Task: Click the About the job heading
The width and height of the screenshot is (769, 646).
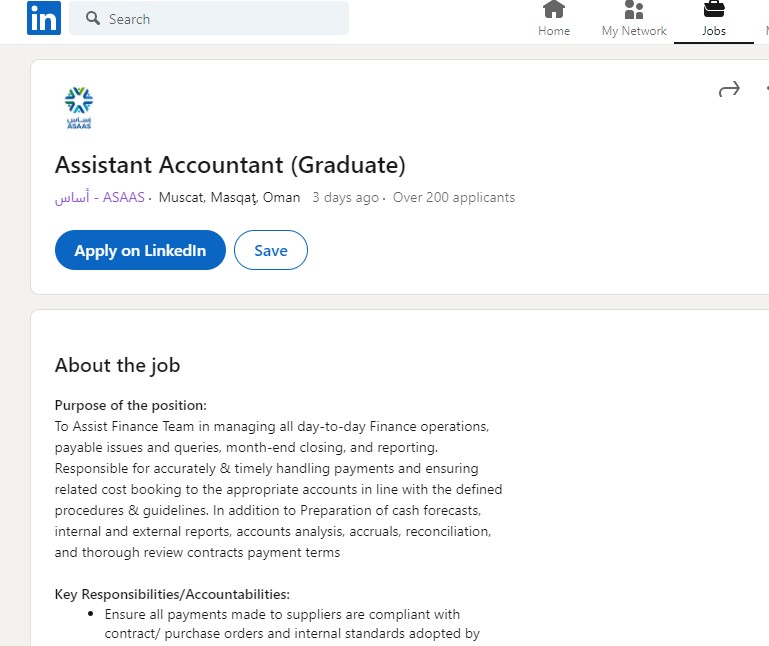Action: (x=117, y=365)
